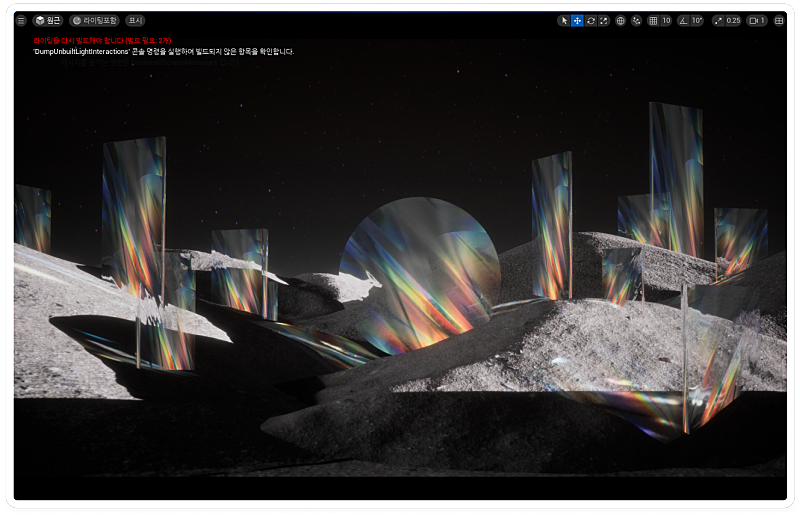Toggle world/local coordinate space globe icon
Image resolution: width=800 pixels, height=515 pixels.
(x=620, y=20)
